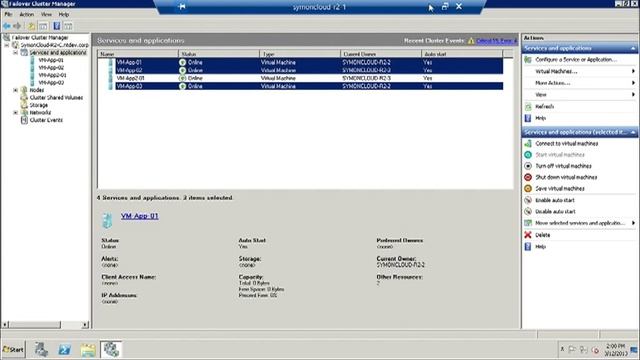Click the Connect to virtual machines icon
Screen dimensions: 640x360
pyautogui.click(x=528, y=144)
